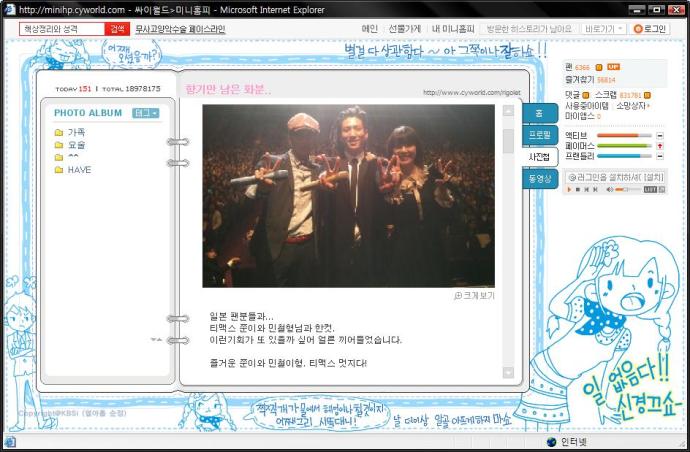Click the photo panel scrollbar thumb
Image resolution: width=690 pixels, height=452 pixels.
[x=508, y=141]
